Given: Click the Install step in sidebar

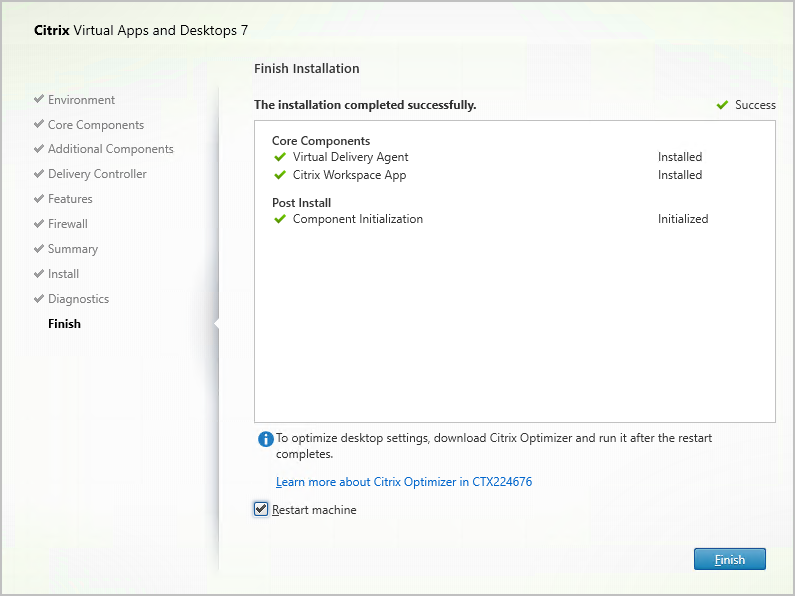Looking at the screenshot, I should tap(63, 274).
